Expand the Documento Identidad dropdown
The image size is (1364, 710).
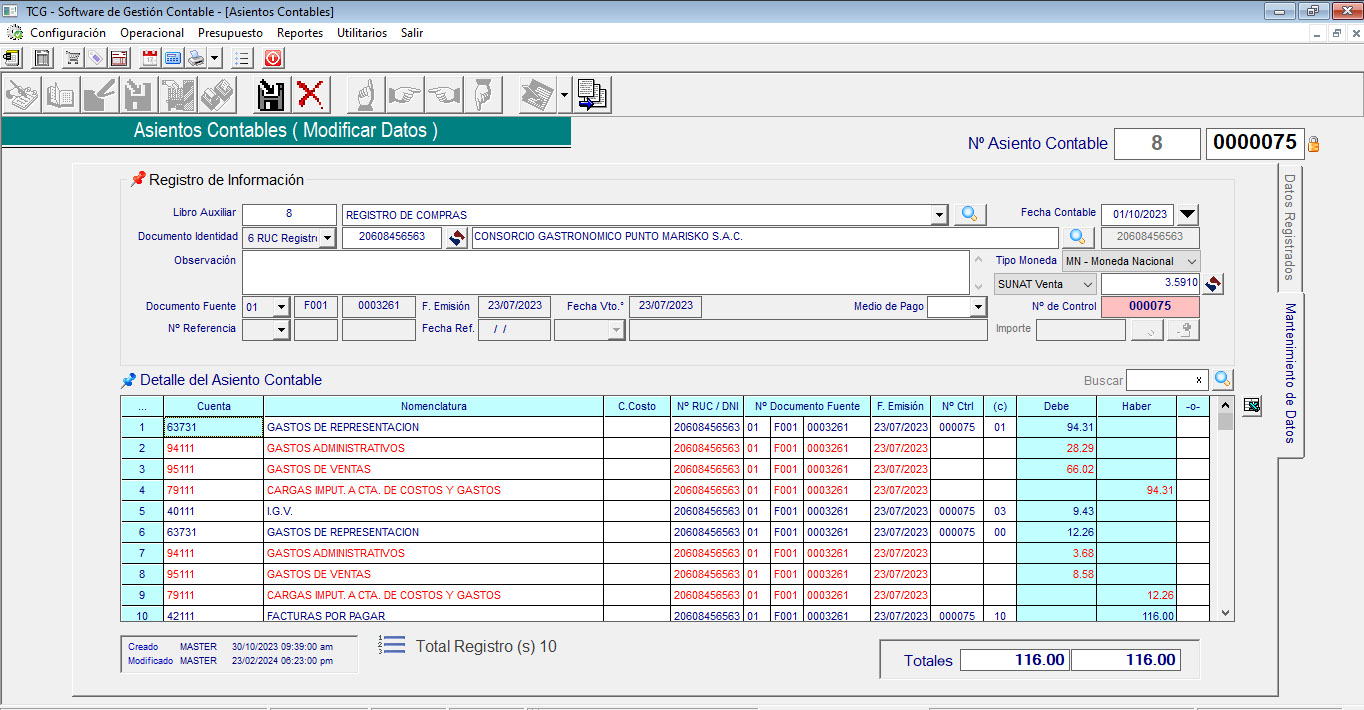(x=327, y=238)
